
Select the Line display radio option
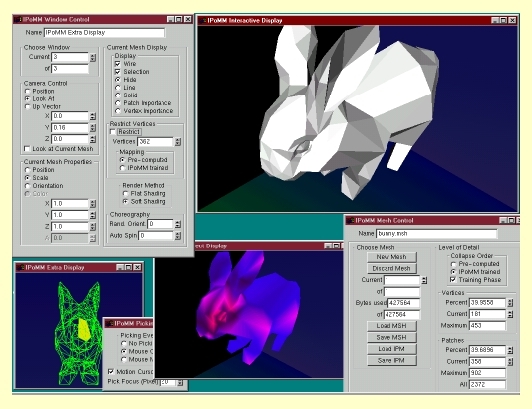[118, 88]
